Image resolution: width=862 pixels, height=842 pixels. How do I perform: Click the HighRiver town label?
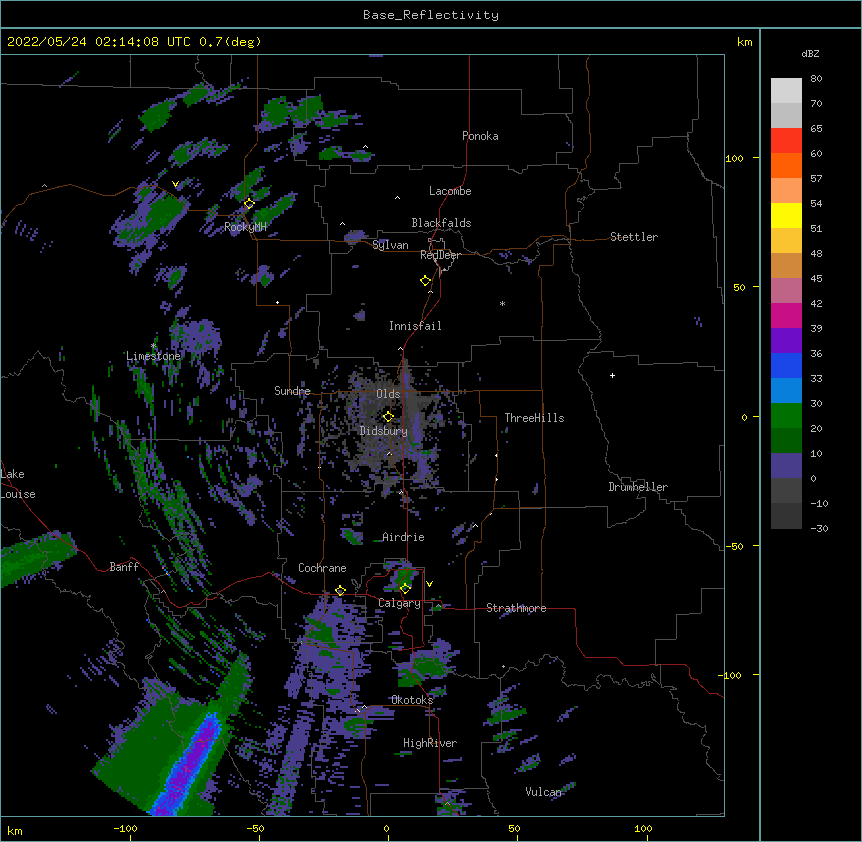[x=430, y=743]
